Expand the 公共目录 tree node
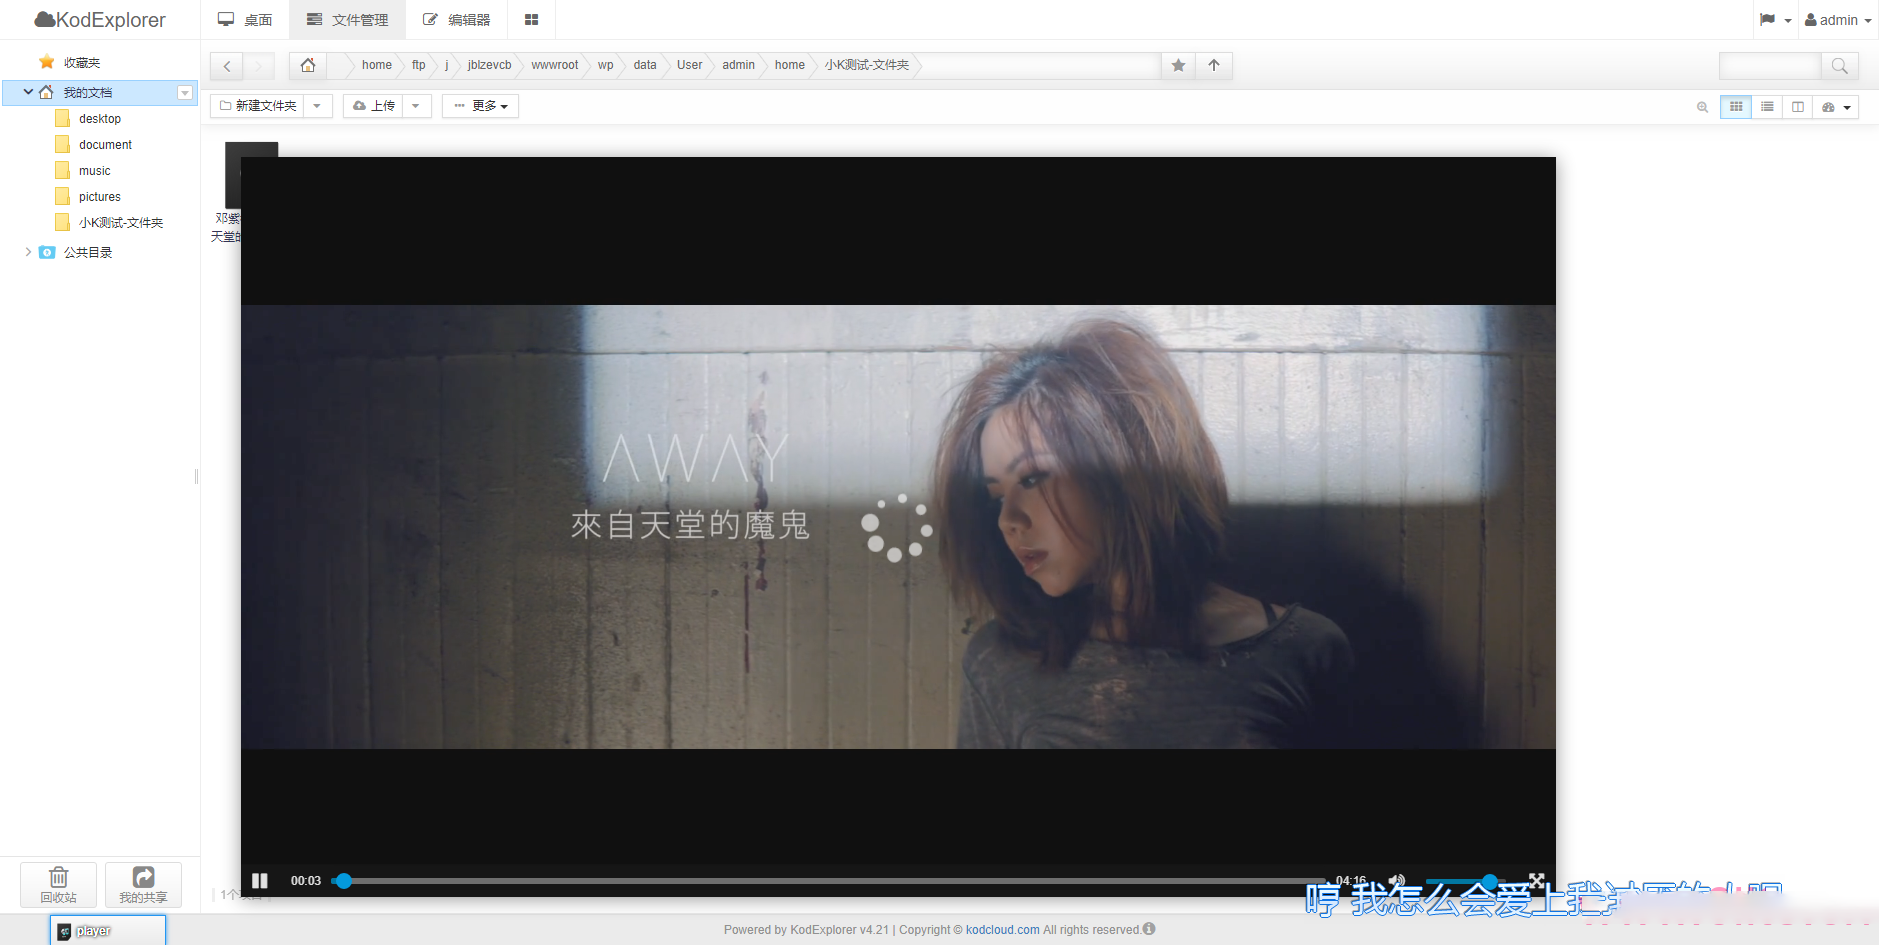 pos(28,252)
